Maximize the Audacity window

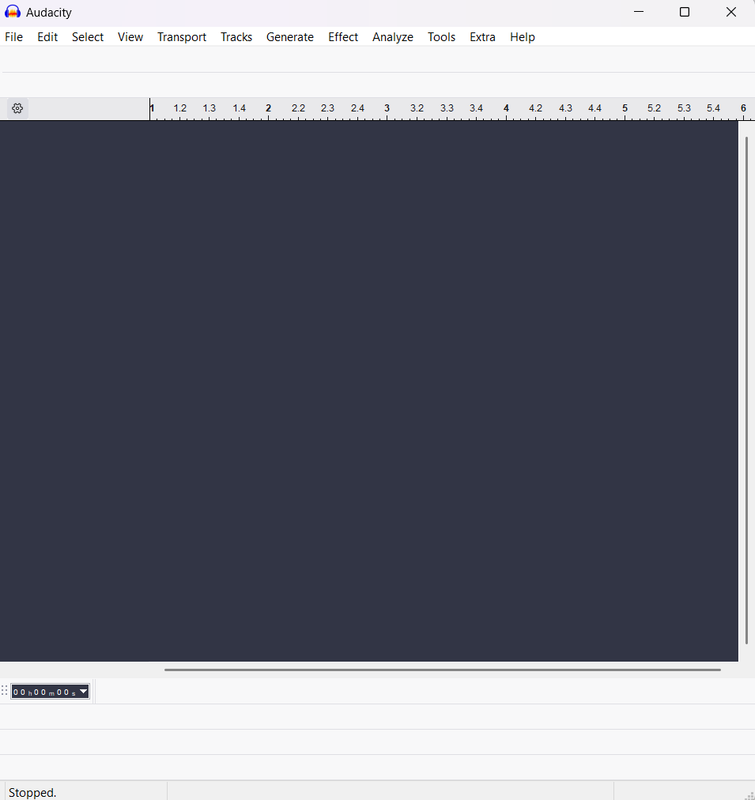pos(685,12)
